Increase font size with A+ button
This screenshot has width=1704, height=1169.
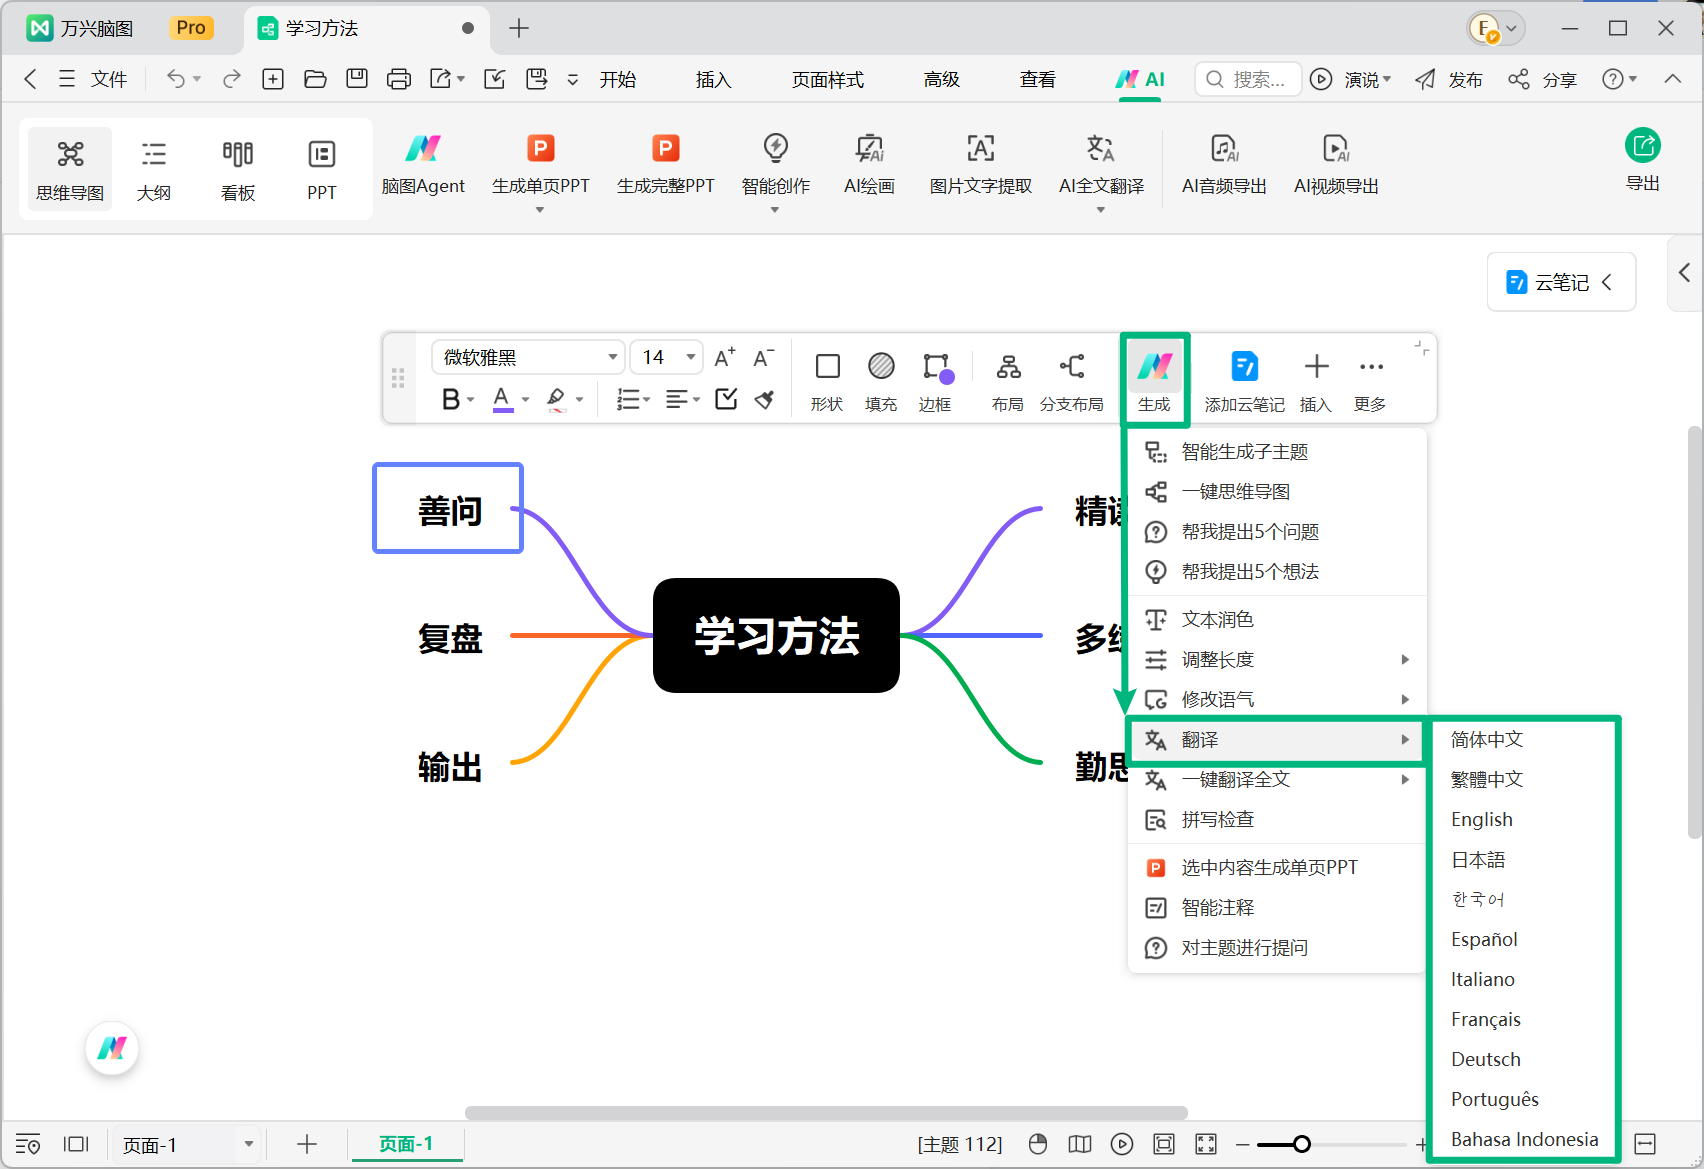[x=725, y=358]
